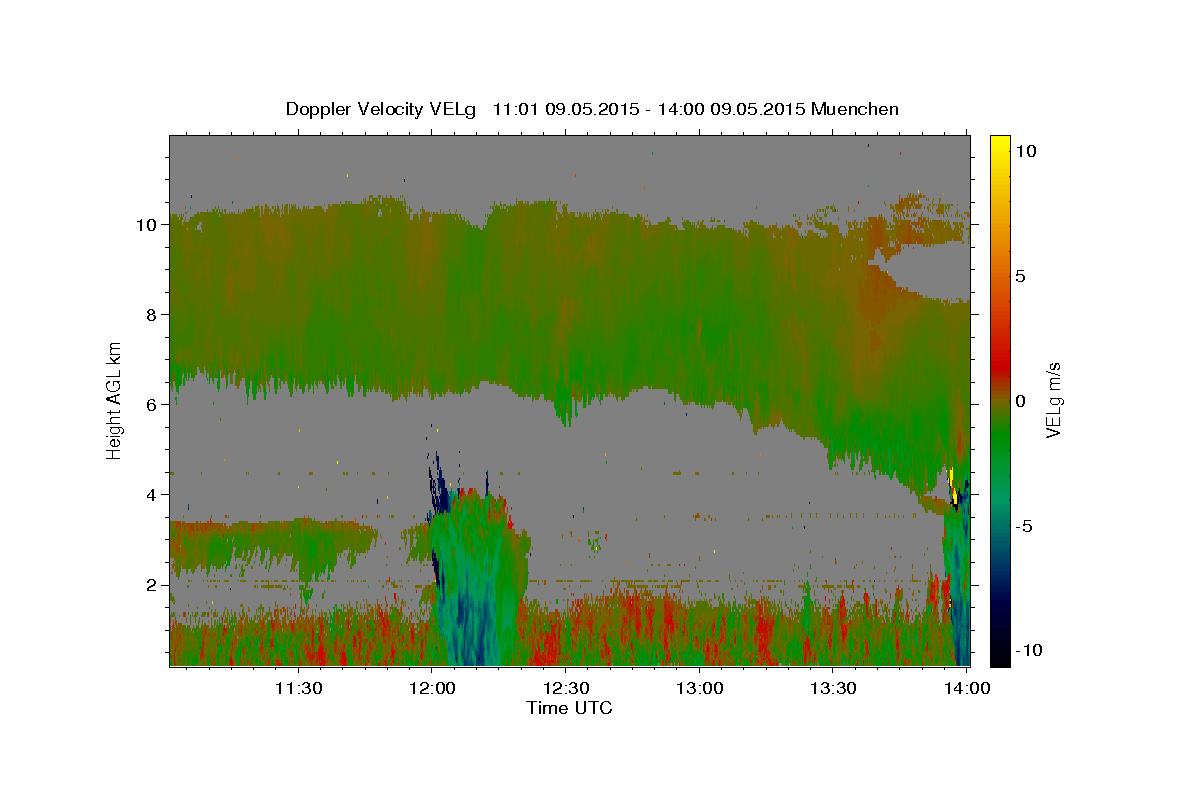Screen dimensions: 1200x800
Task: Click the colorbar value -5 label
Action: 1024,526
